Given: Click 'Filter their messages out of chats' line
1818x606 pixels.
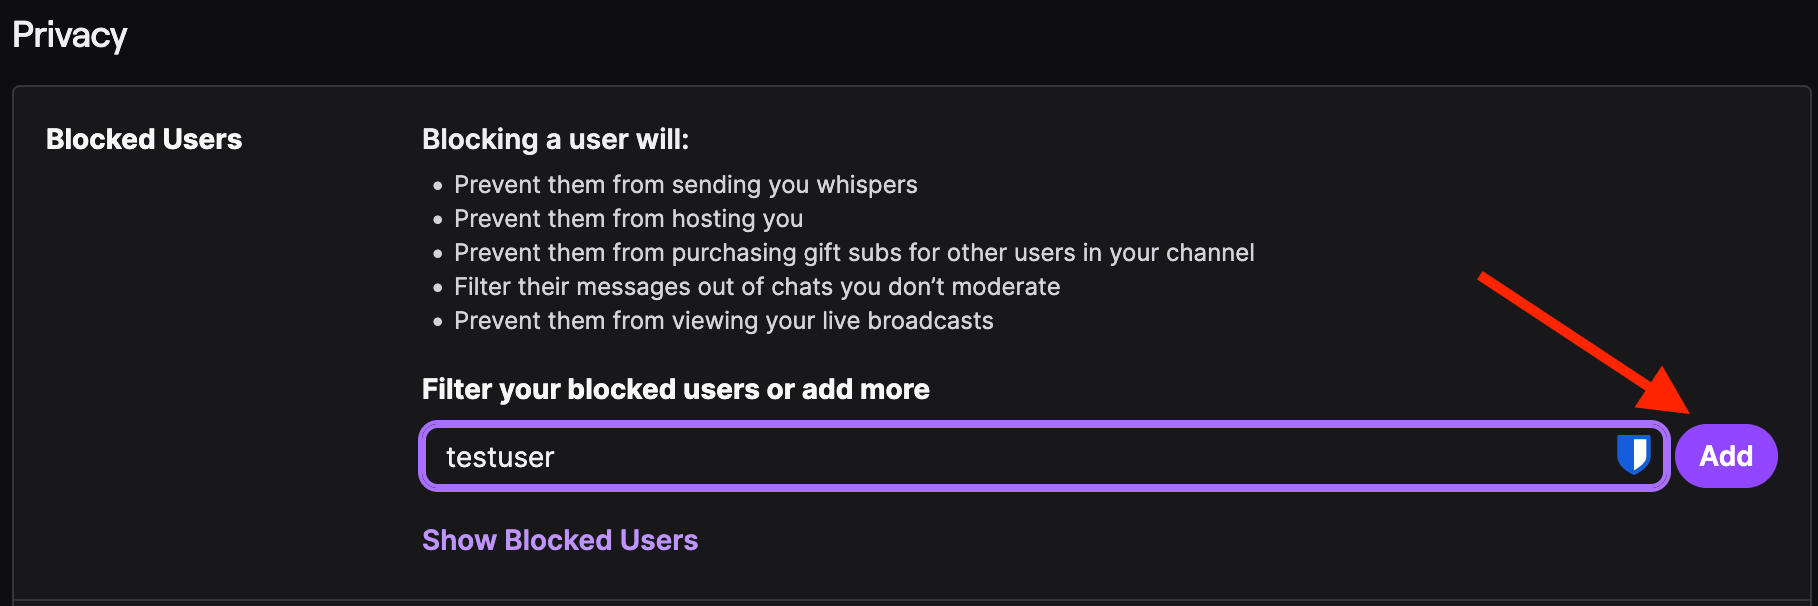Looking at the screenshot, I should click(756, 287).
